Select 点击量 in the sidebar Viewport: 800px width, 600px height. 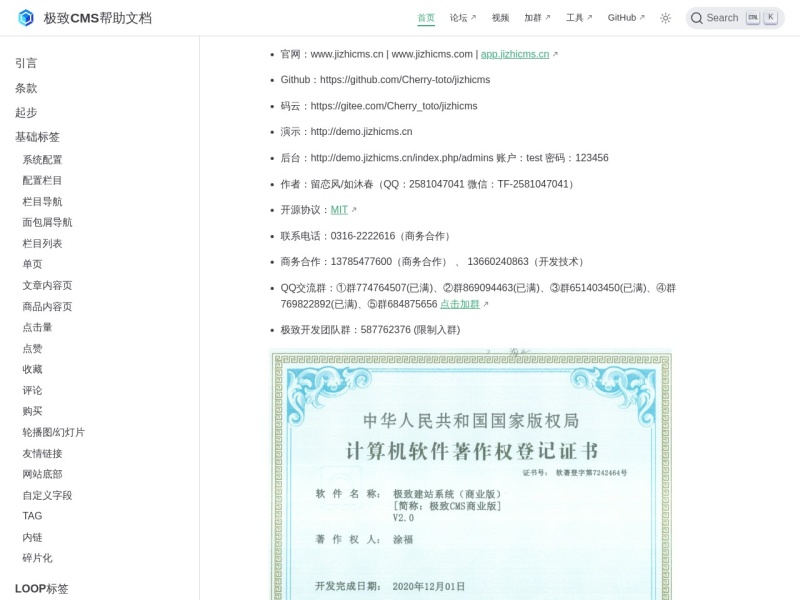click(37, 327)
